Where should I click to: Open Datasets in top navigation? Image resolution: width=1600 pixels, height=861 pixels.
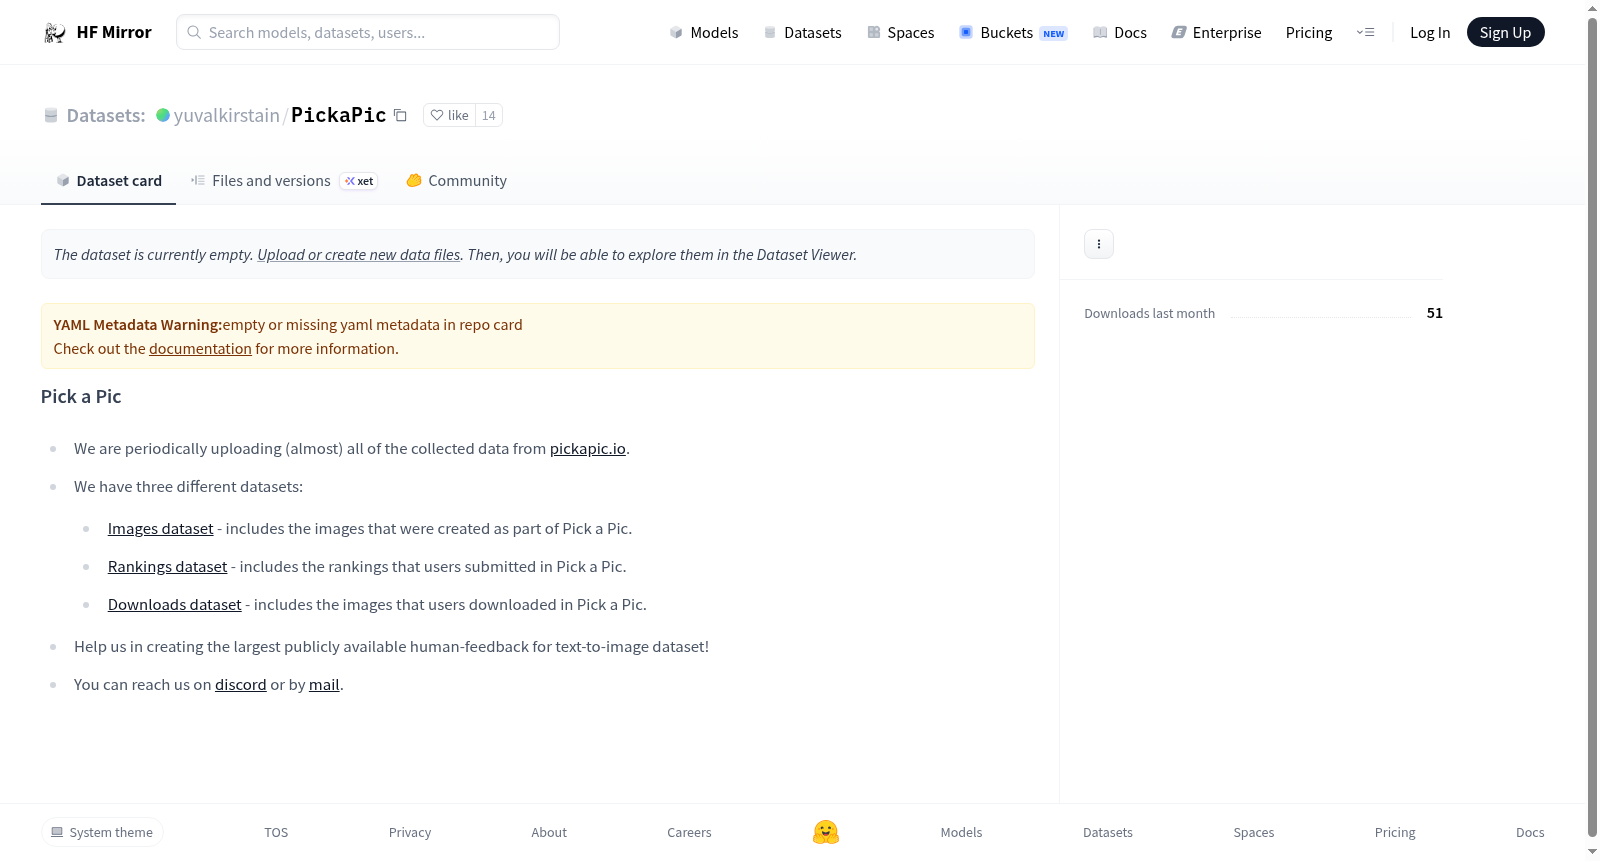(x=803, y=33)
